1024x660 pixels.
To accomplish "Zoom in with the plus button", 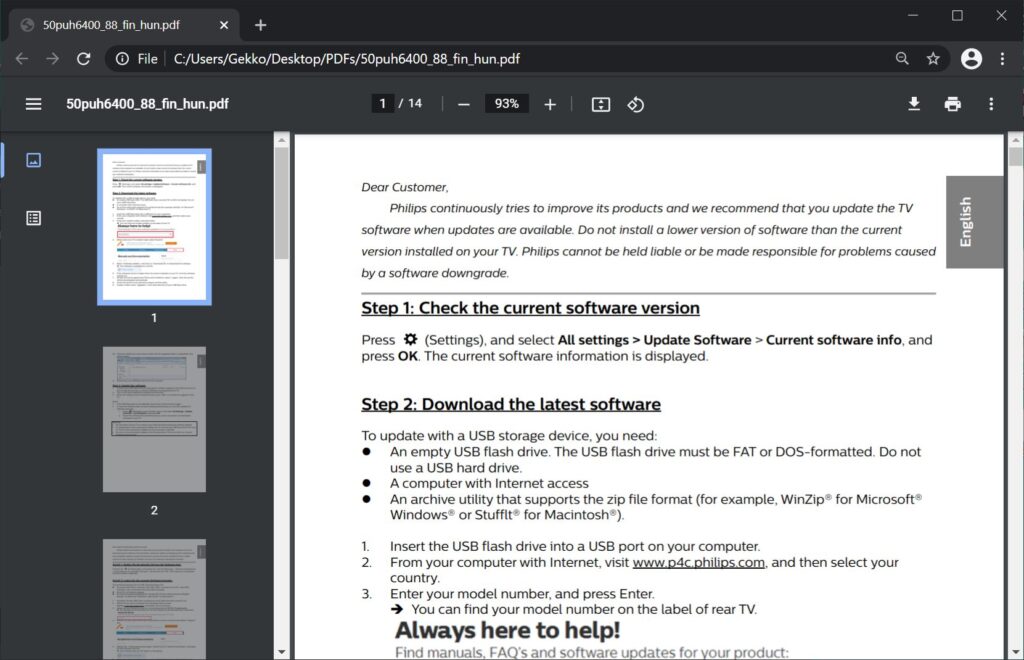I will pos(550,104).
